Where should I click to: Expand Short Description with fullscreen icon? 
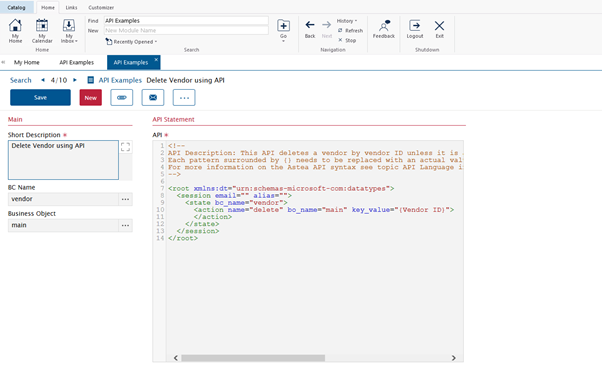125,147
